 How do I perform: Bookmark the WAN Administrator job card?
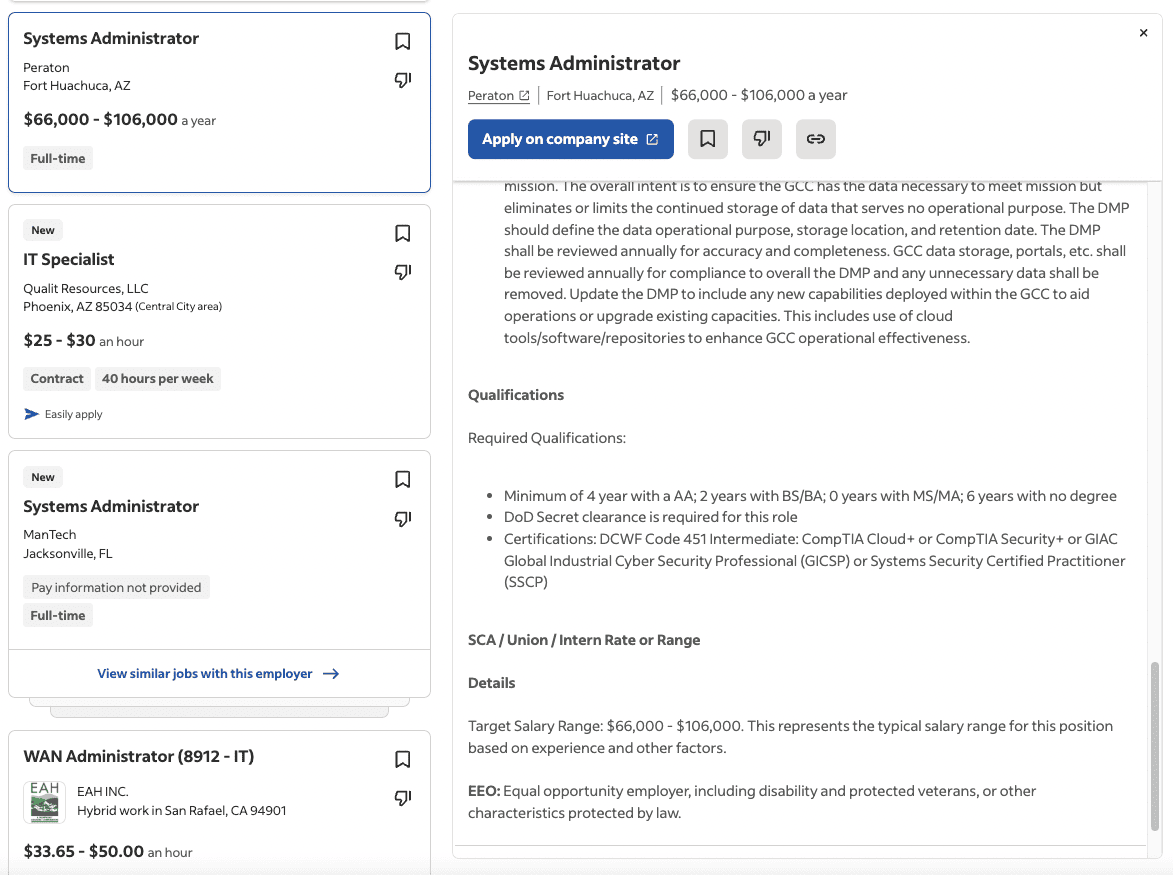click(402, 760)
